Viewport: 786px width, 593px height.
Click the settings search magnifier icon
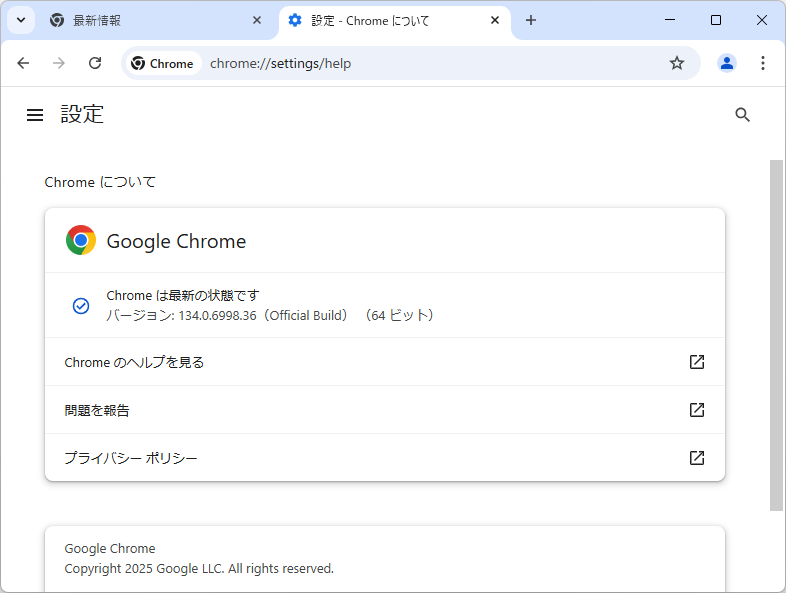742,115
